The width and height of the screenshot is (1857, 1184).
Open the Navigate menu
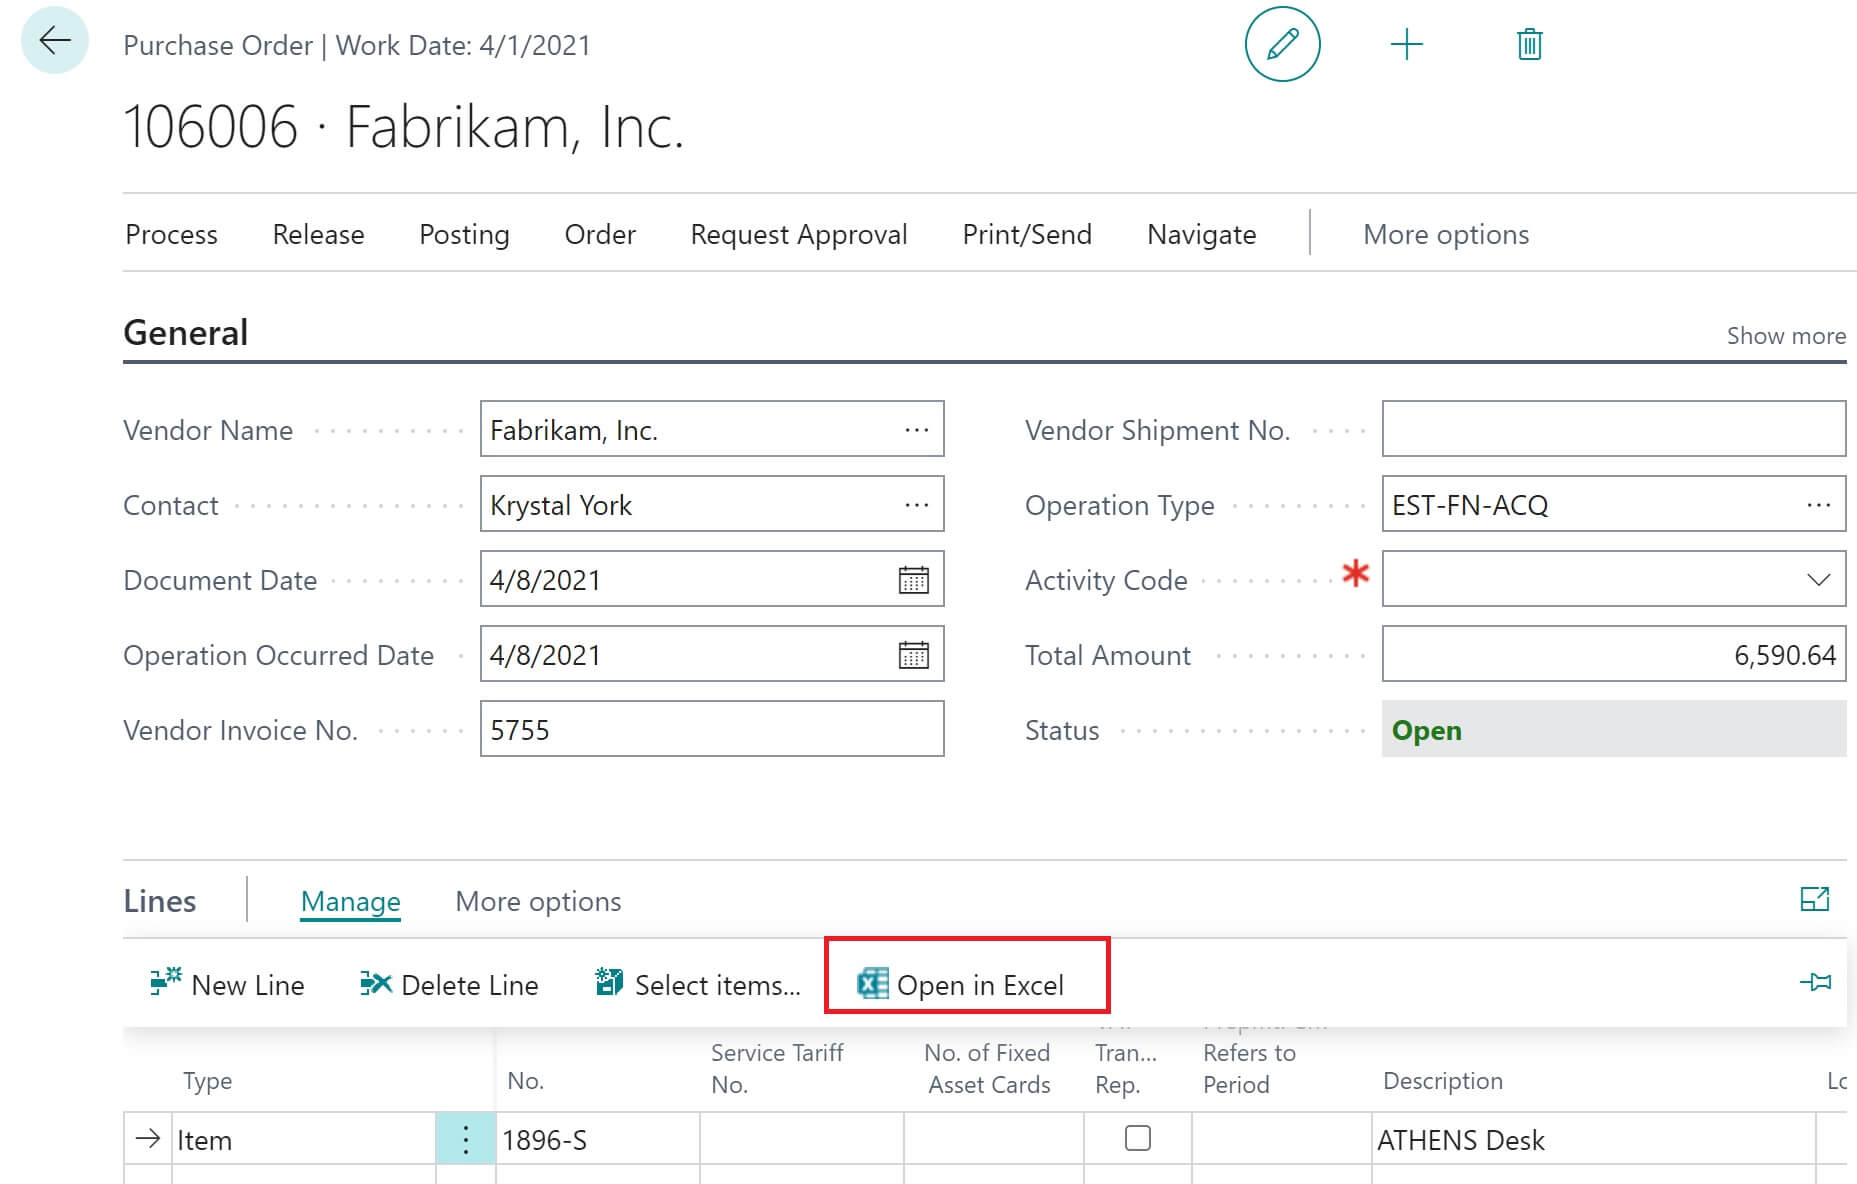(x=1201, y=234)
